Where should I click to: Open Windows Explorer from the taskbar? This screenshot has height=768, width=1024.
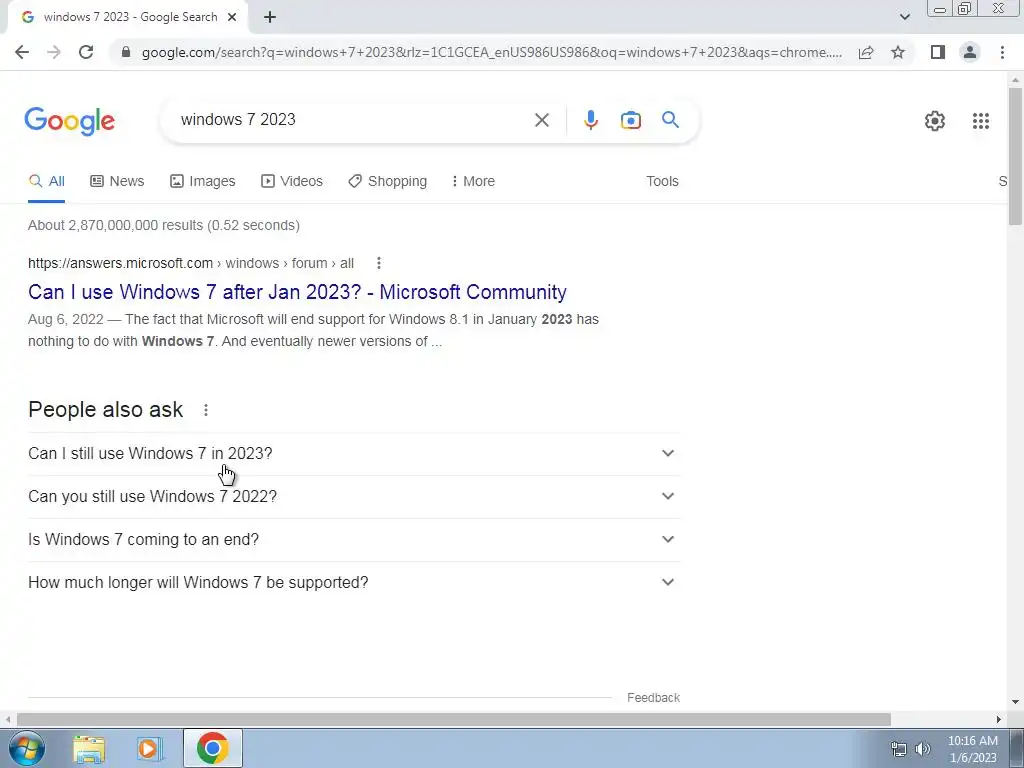[89, 749]
